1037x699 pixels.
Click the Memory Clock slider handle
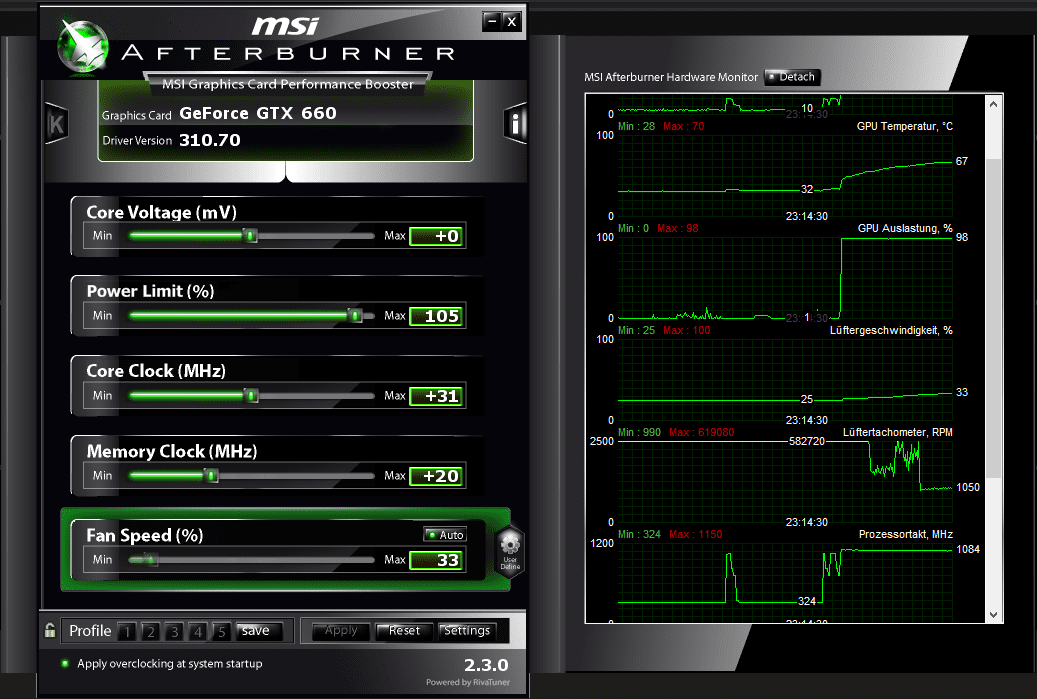point(211,475)
